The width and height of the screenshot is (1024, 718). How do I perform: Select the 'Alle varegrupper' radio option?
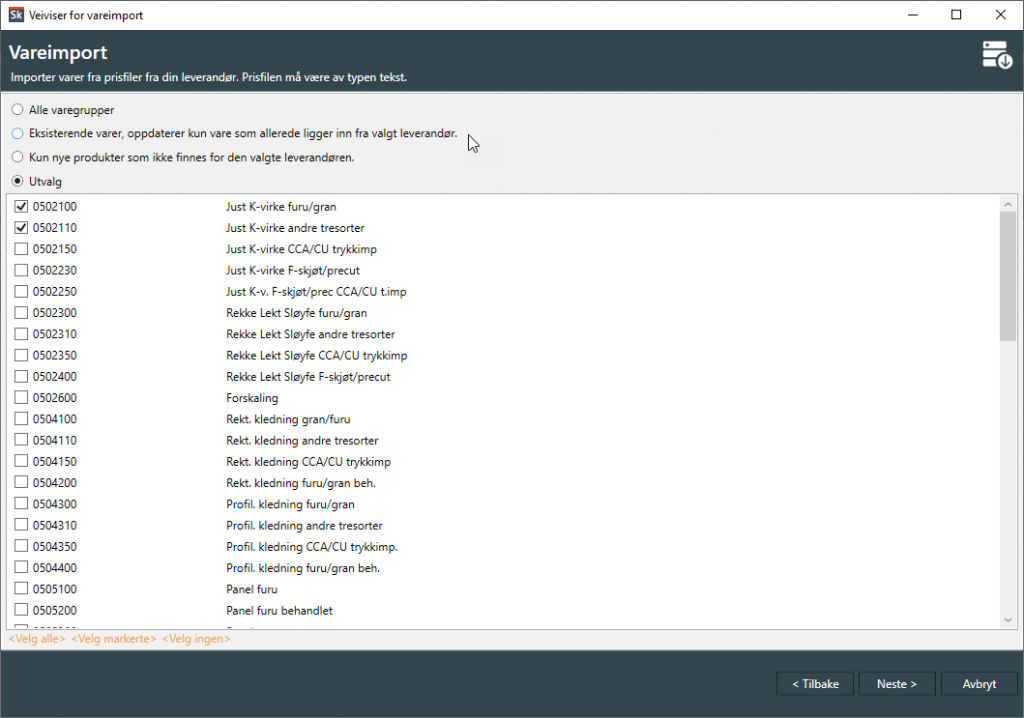click(17, 110)
